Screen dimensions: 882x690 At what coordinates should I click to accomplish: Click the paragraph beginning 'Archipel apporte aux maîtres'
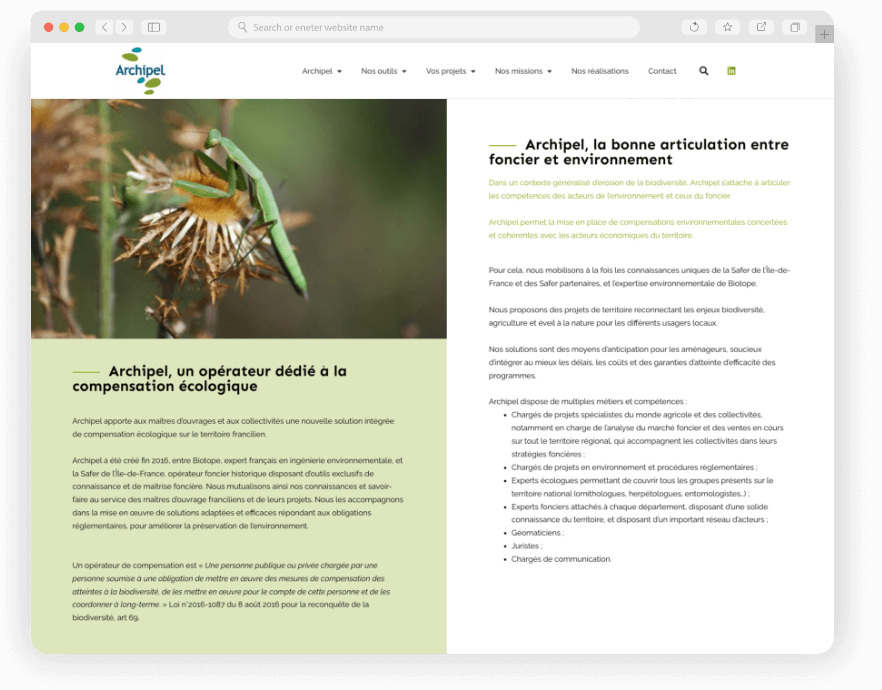click(233, 427)
